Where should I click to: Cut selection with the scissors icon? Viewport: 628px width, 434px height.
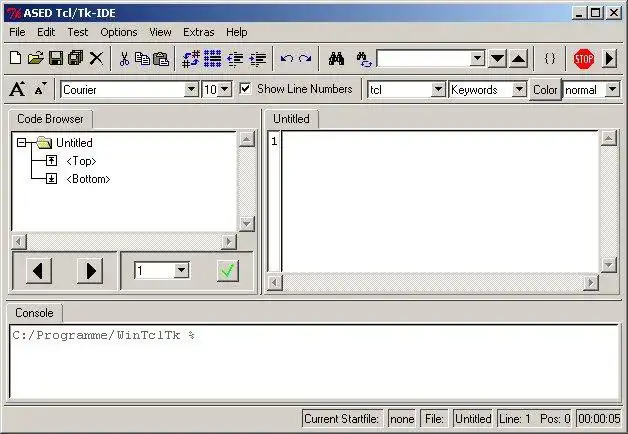[x=124, y=59]
